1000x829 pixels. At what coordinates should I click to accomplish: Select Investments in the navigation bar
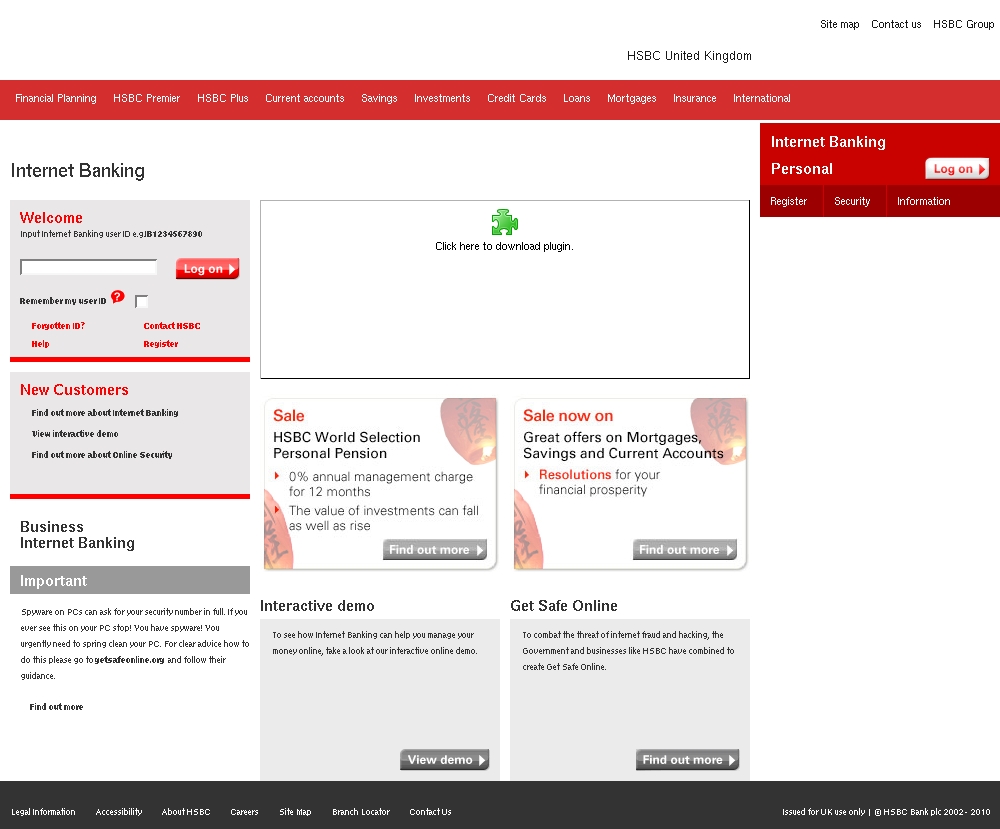pyautogui.click(x=442, y=98)
